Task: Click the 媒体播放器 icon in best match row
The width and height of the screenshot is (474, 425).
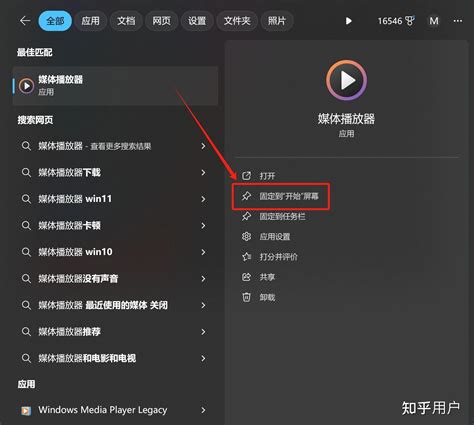Action: tap(26, 86)
